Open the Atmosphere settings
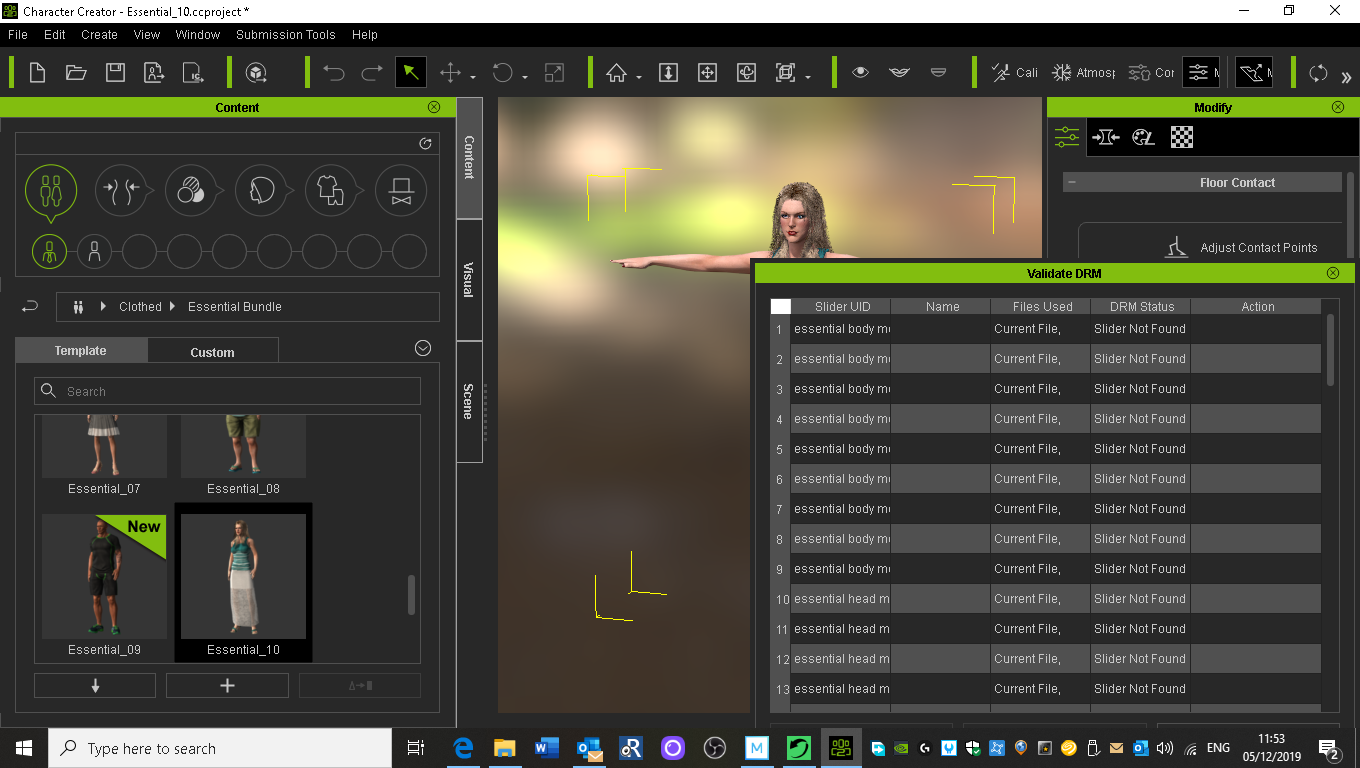This screenshot has width=1360, height=768. [x=1084, y=73]
